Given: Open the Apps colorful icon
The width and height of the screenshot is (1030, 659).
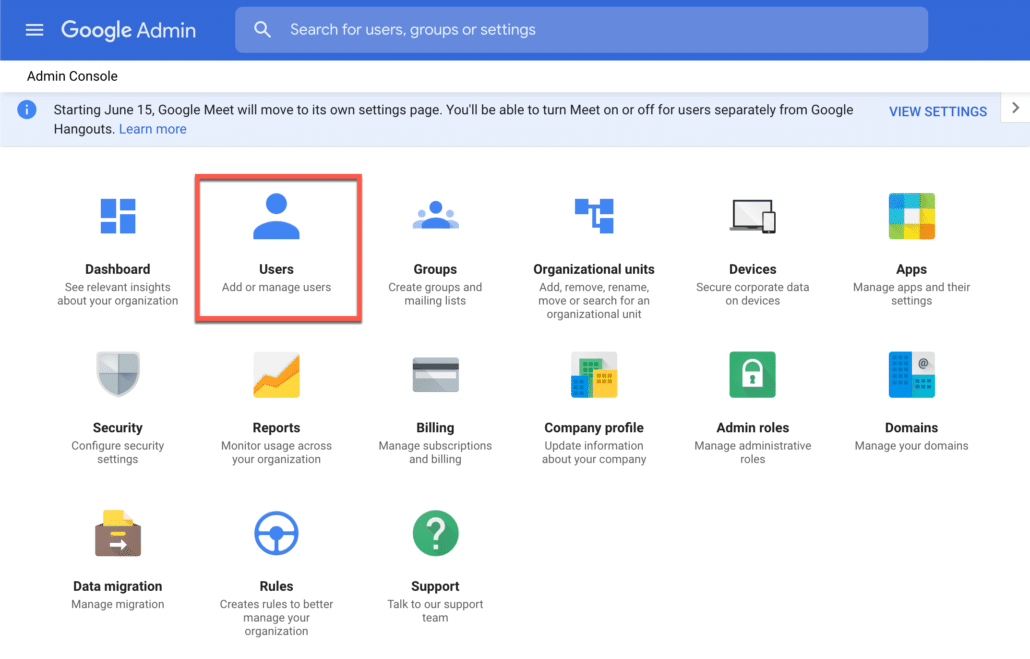Looking at the screenshot, I should pyautogui.click(x=912, y=216).
